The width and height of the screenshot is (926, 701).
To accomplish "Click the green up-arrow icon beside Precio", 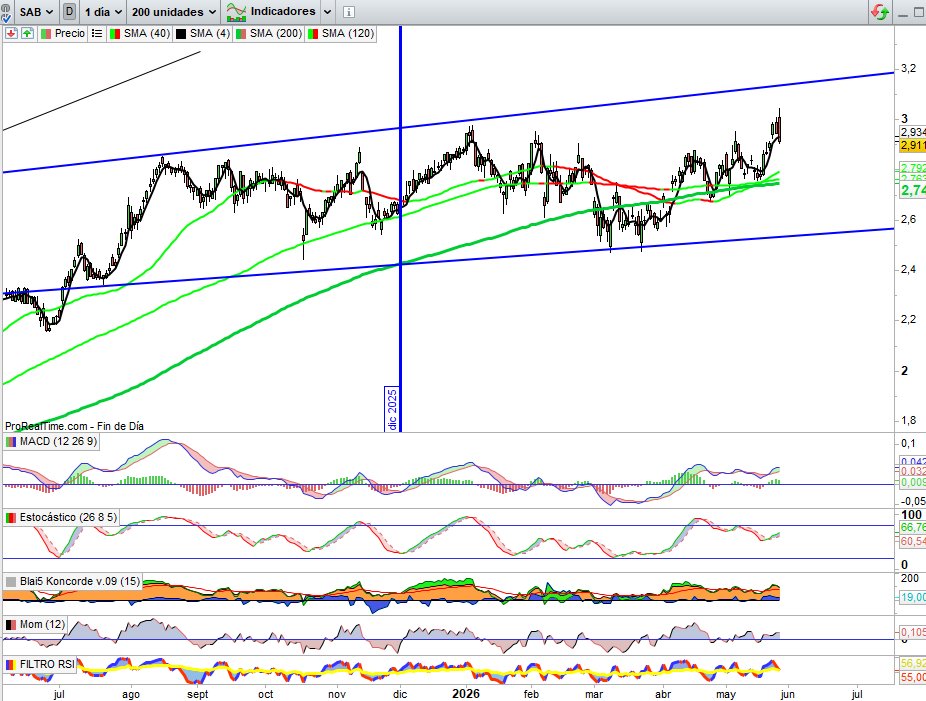I will pos(27,33).
